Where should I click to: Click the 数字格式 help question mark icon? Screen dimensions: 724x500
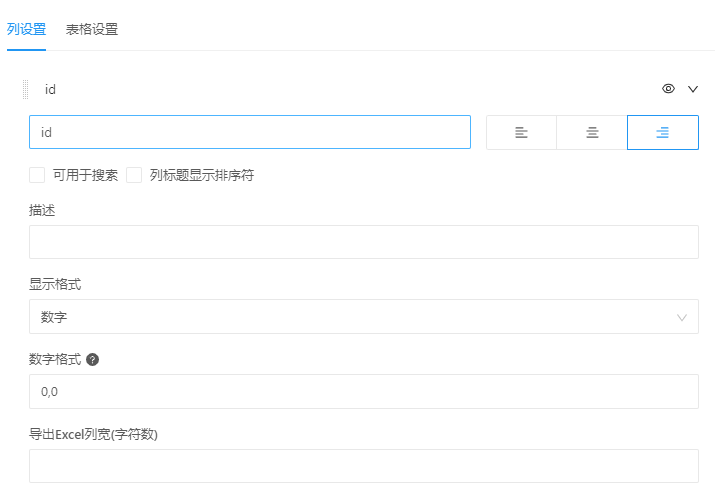[x=93, y=359]
